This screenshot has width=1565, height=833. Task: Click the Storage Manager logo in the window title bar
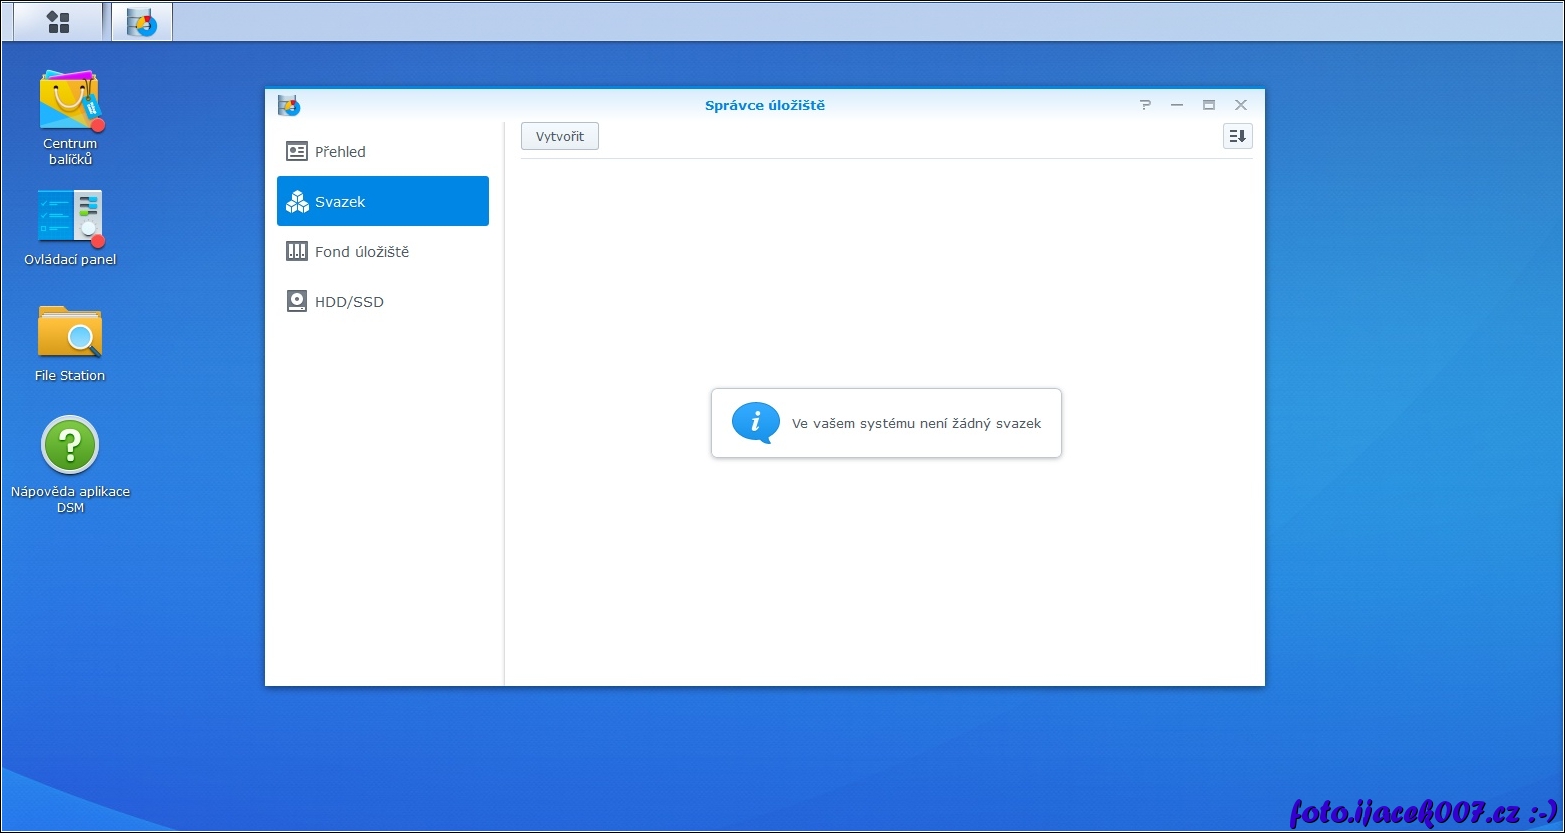[289, 105]
